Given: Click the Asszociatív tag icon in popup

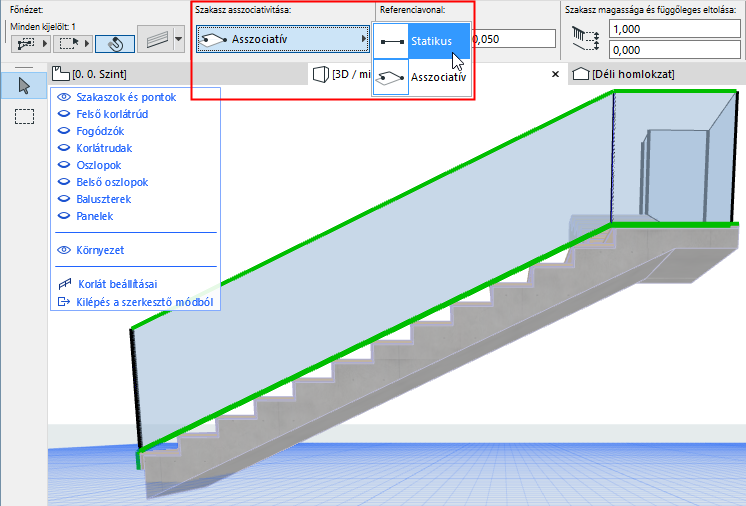Looking at the screenshot, I should 391,77.
